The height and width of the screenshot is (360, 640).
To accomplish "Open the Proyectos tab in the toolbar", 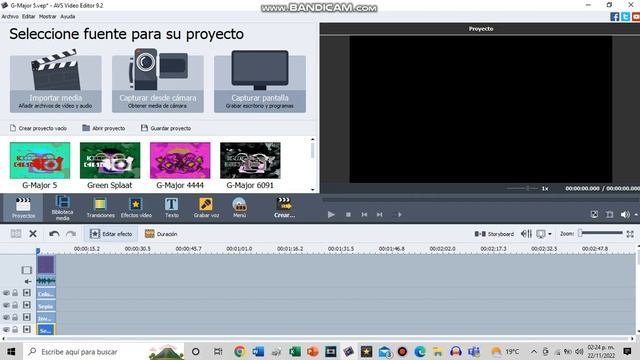I will pos(23,208).
